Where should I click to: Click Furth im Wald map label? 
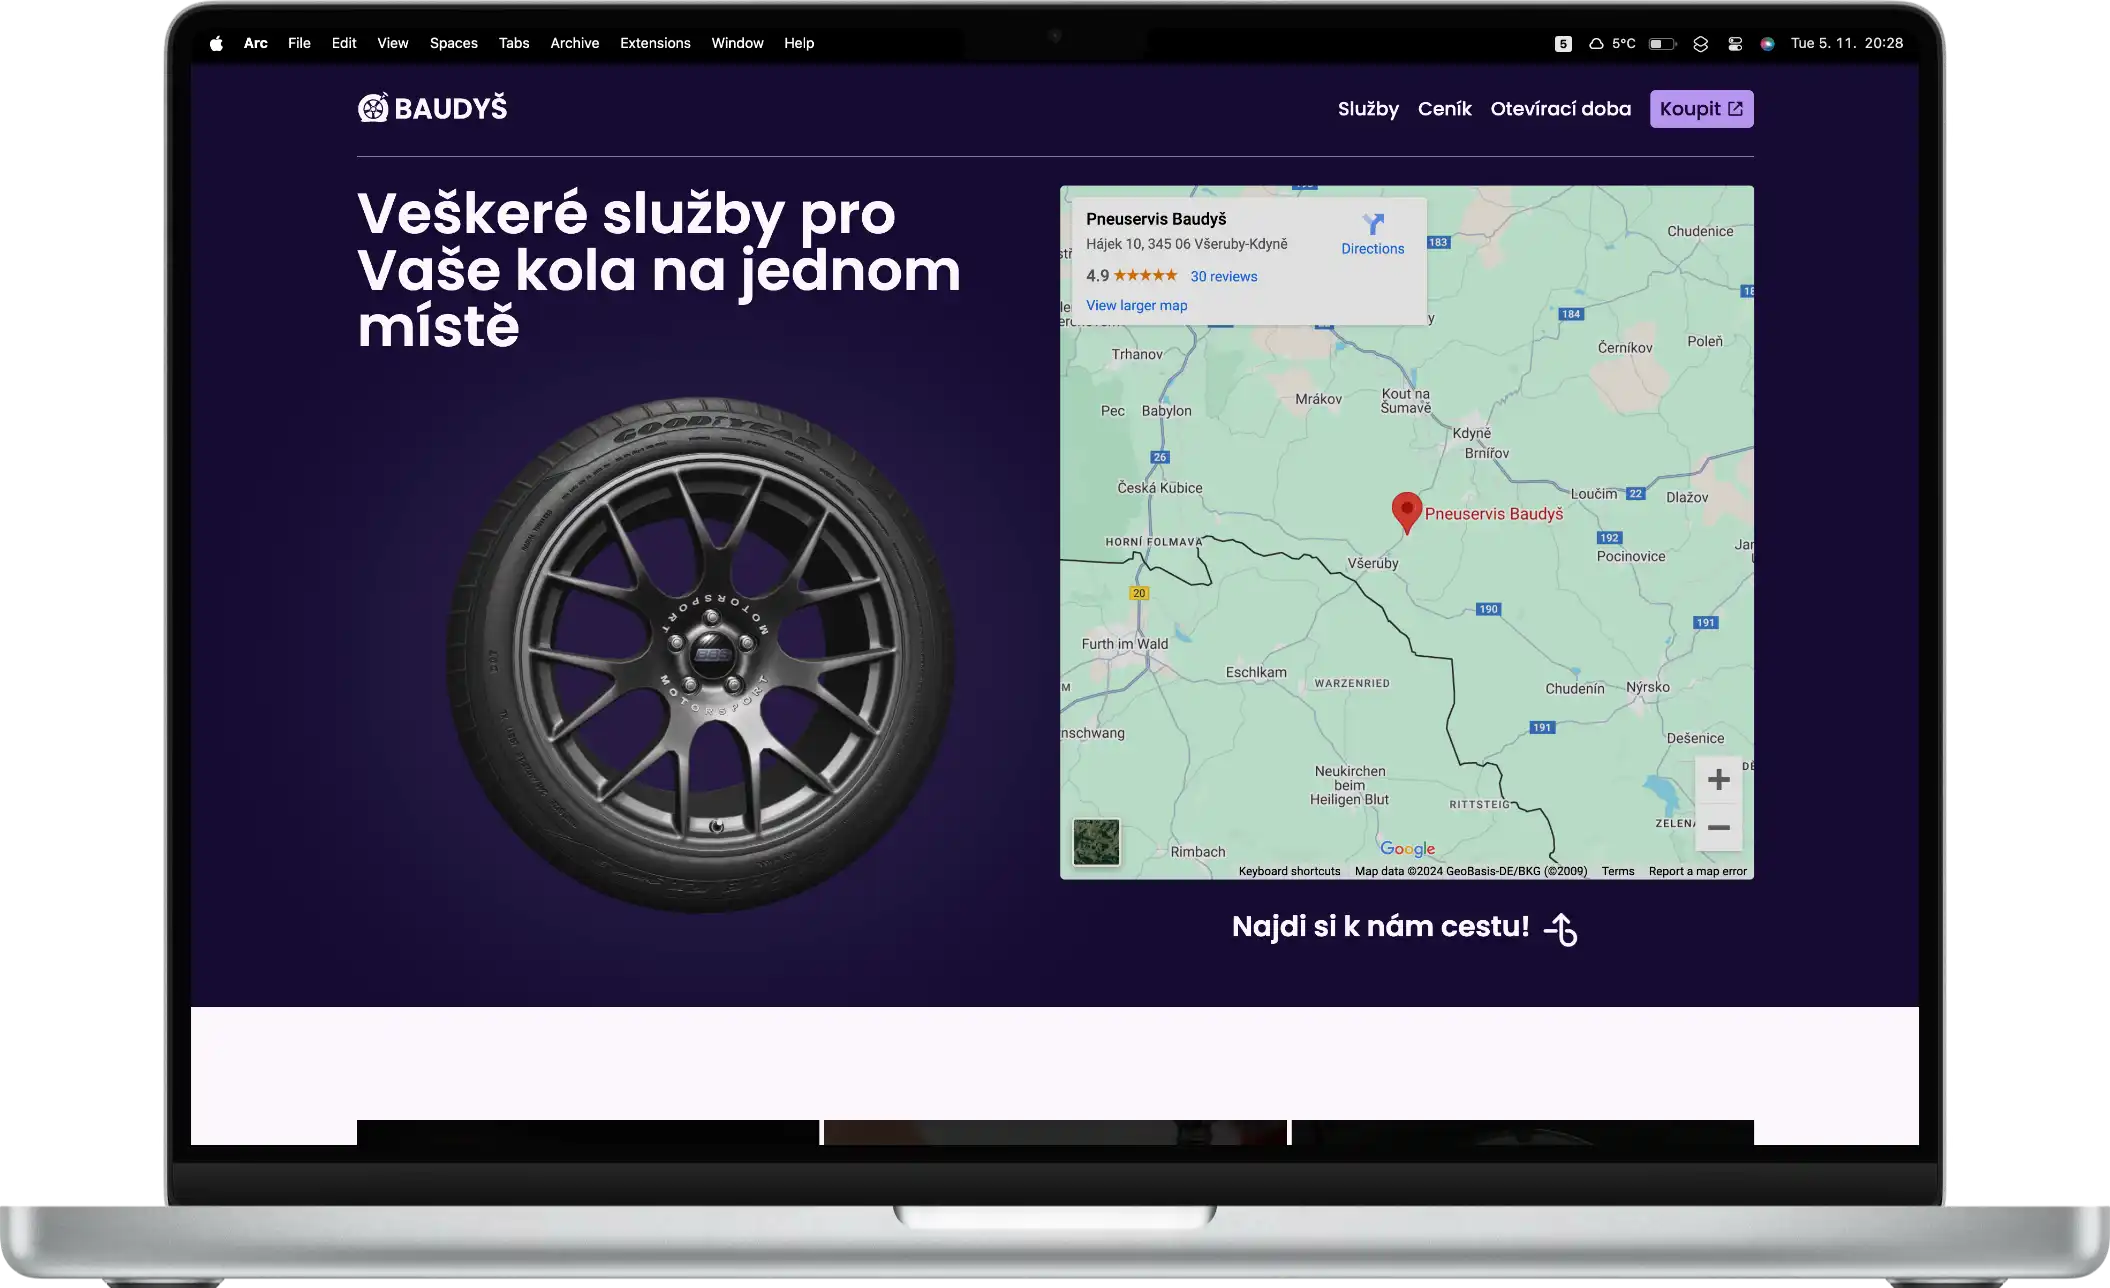[x=1124, y=644]
